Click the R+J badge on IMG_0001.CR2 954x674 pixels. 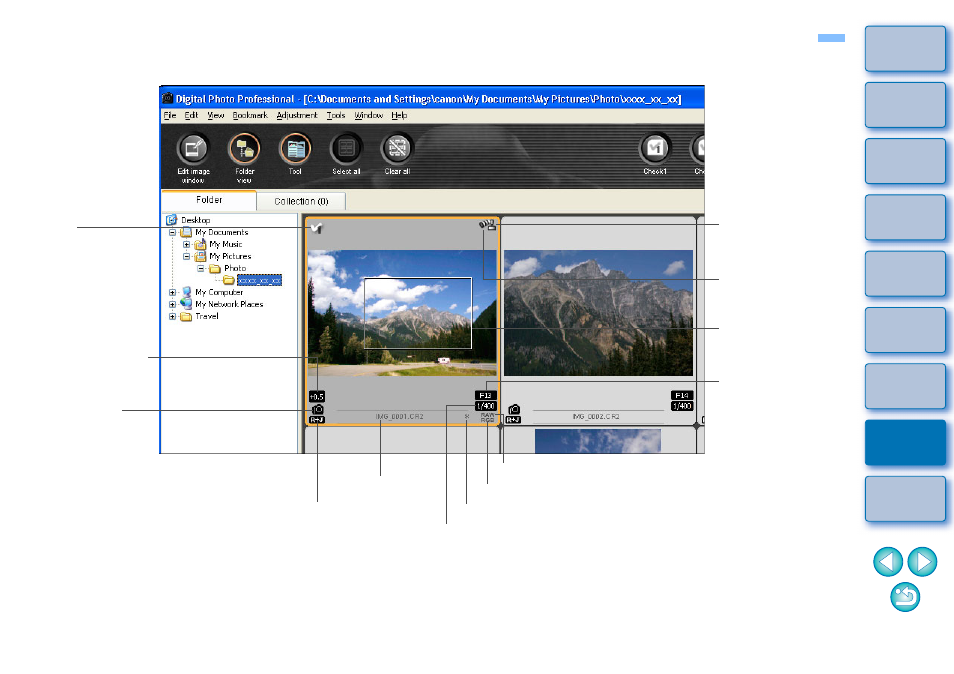(x=316, y=420)
